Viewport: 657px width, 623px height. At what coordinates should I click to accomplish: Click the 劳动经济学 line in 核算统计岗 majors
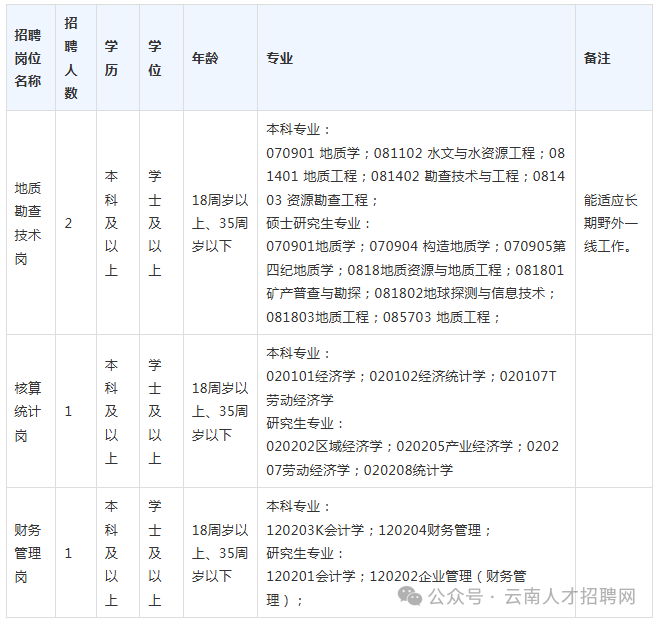pyautogui.click(x=300, y=400)
